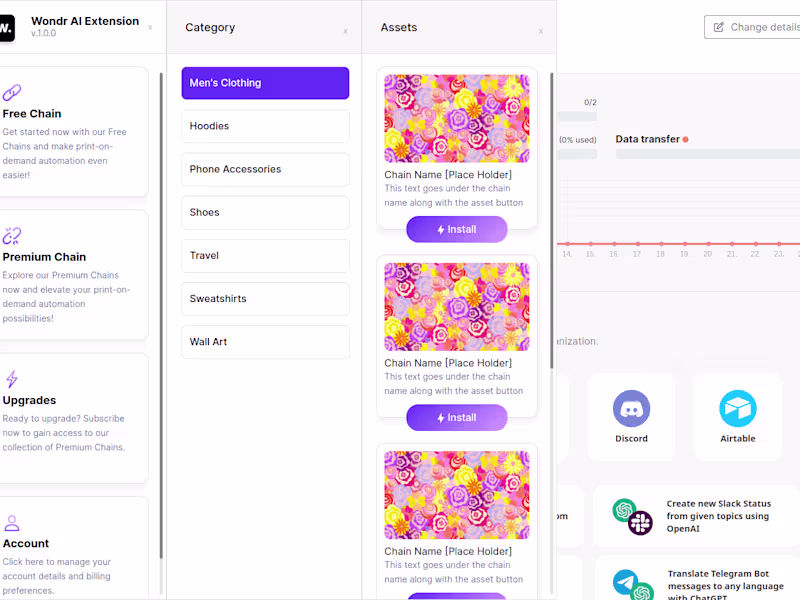Open the Discord integration icon
Viewport: 800px width, 600px height.
tap(632, 409)
